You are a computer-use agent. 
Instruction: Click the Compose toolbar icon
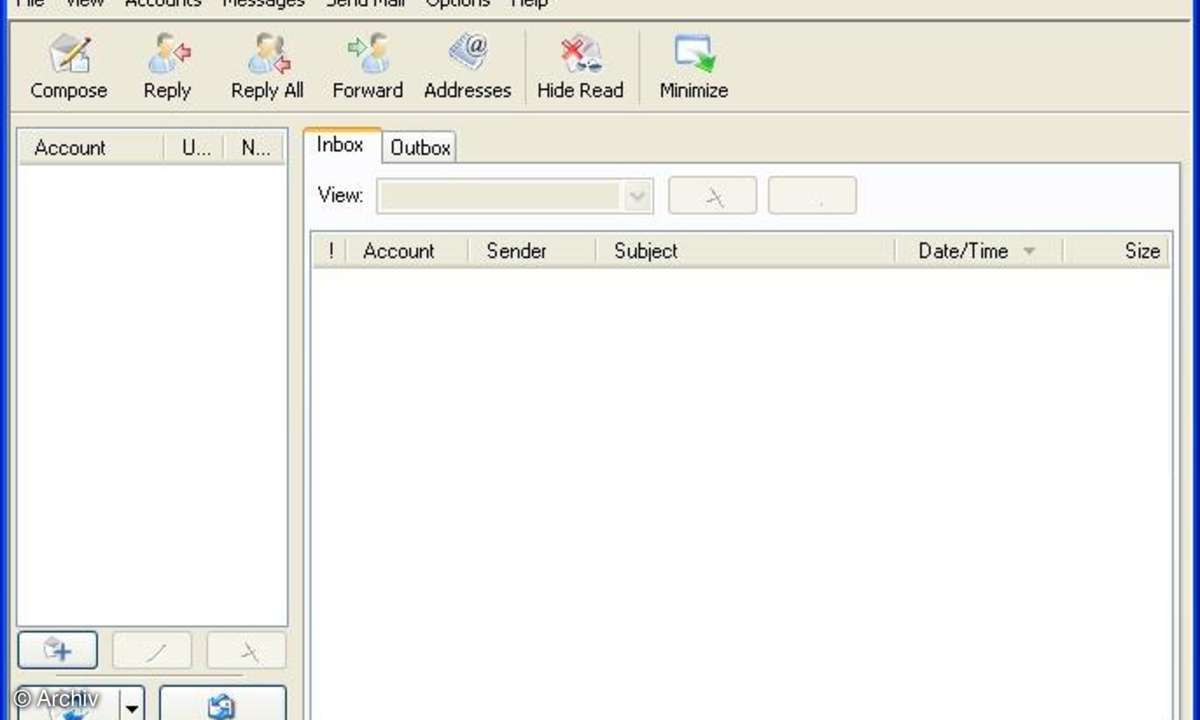click(x=68, y=55)
